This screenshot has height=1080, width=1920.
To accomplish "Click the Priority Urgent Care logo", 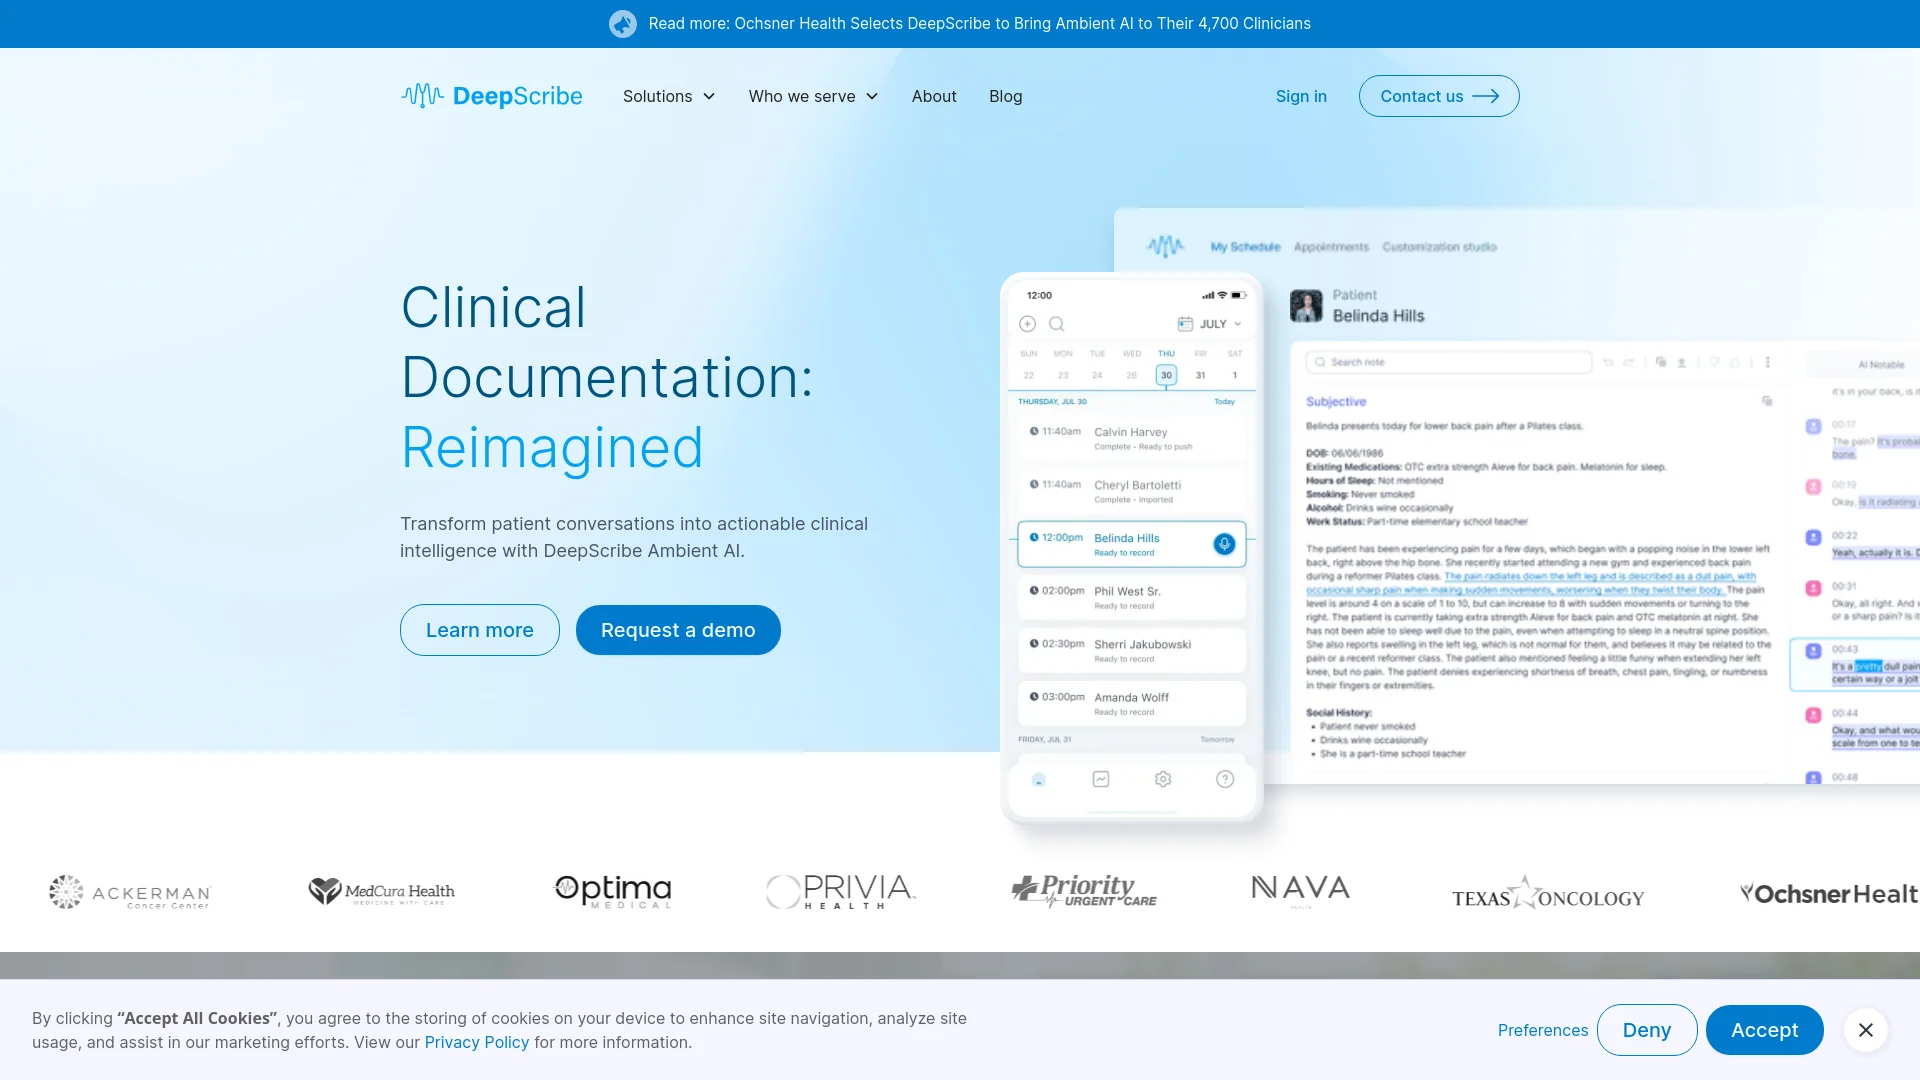I will click(x=1084, y=890).
